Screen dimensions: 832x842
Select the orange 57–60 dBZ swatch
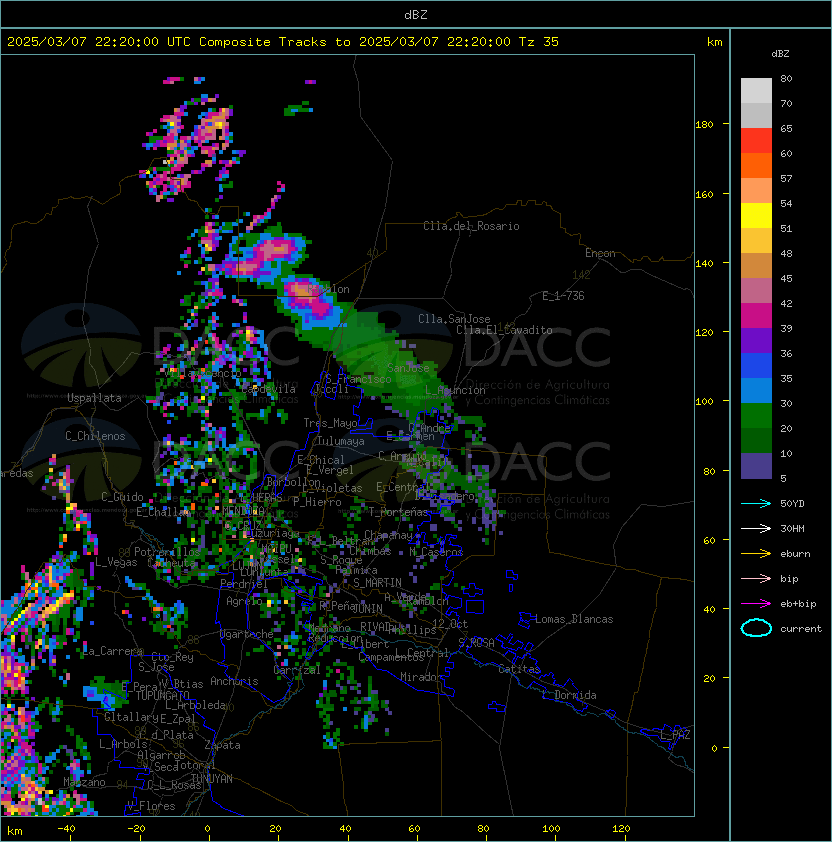[x=756, y=165]
